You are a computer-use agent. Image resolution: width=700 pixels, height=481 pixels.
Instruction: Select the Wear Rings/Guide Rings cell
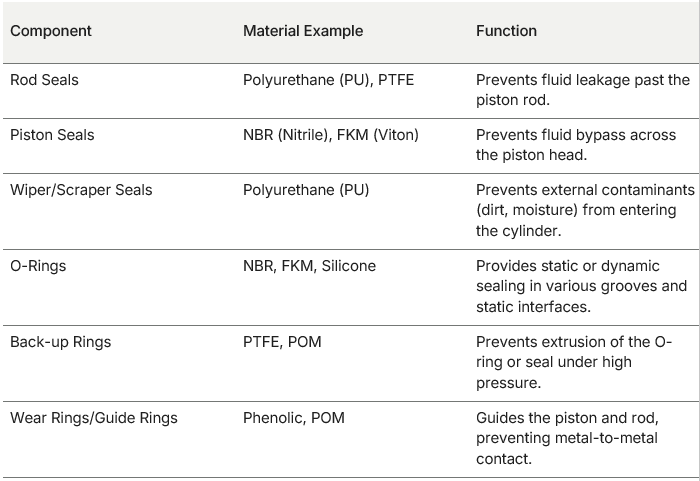(x=93, y=418)
